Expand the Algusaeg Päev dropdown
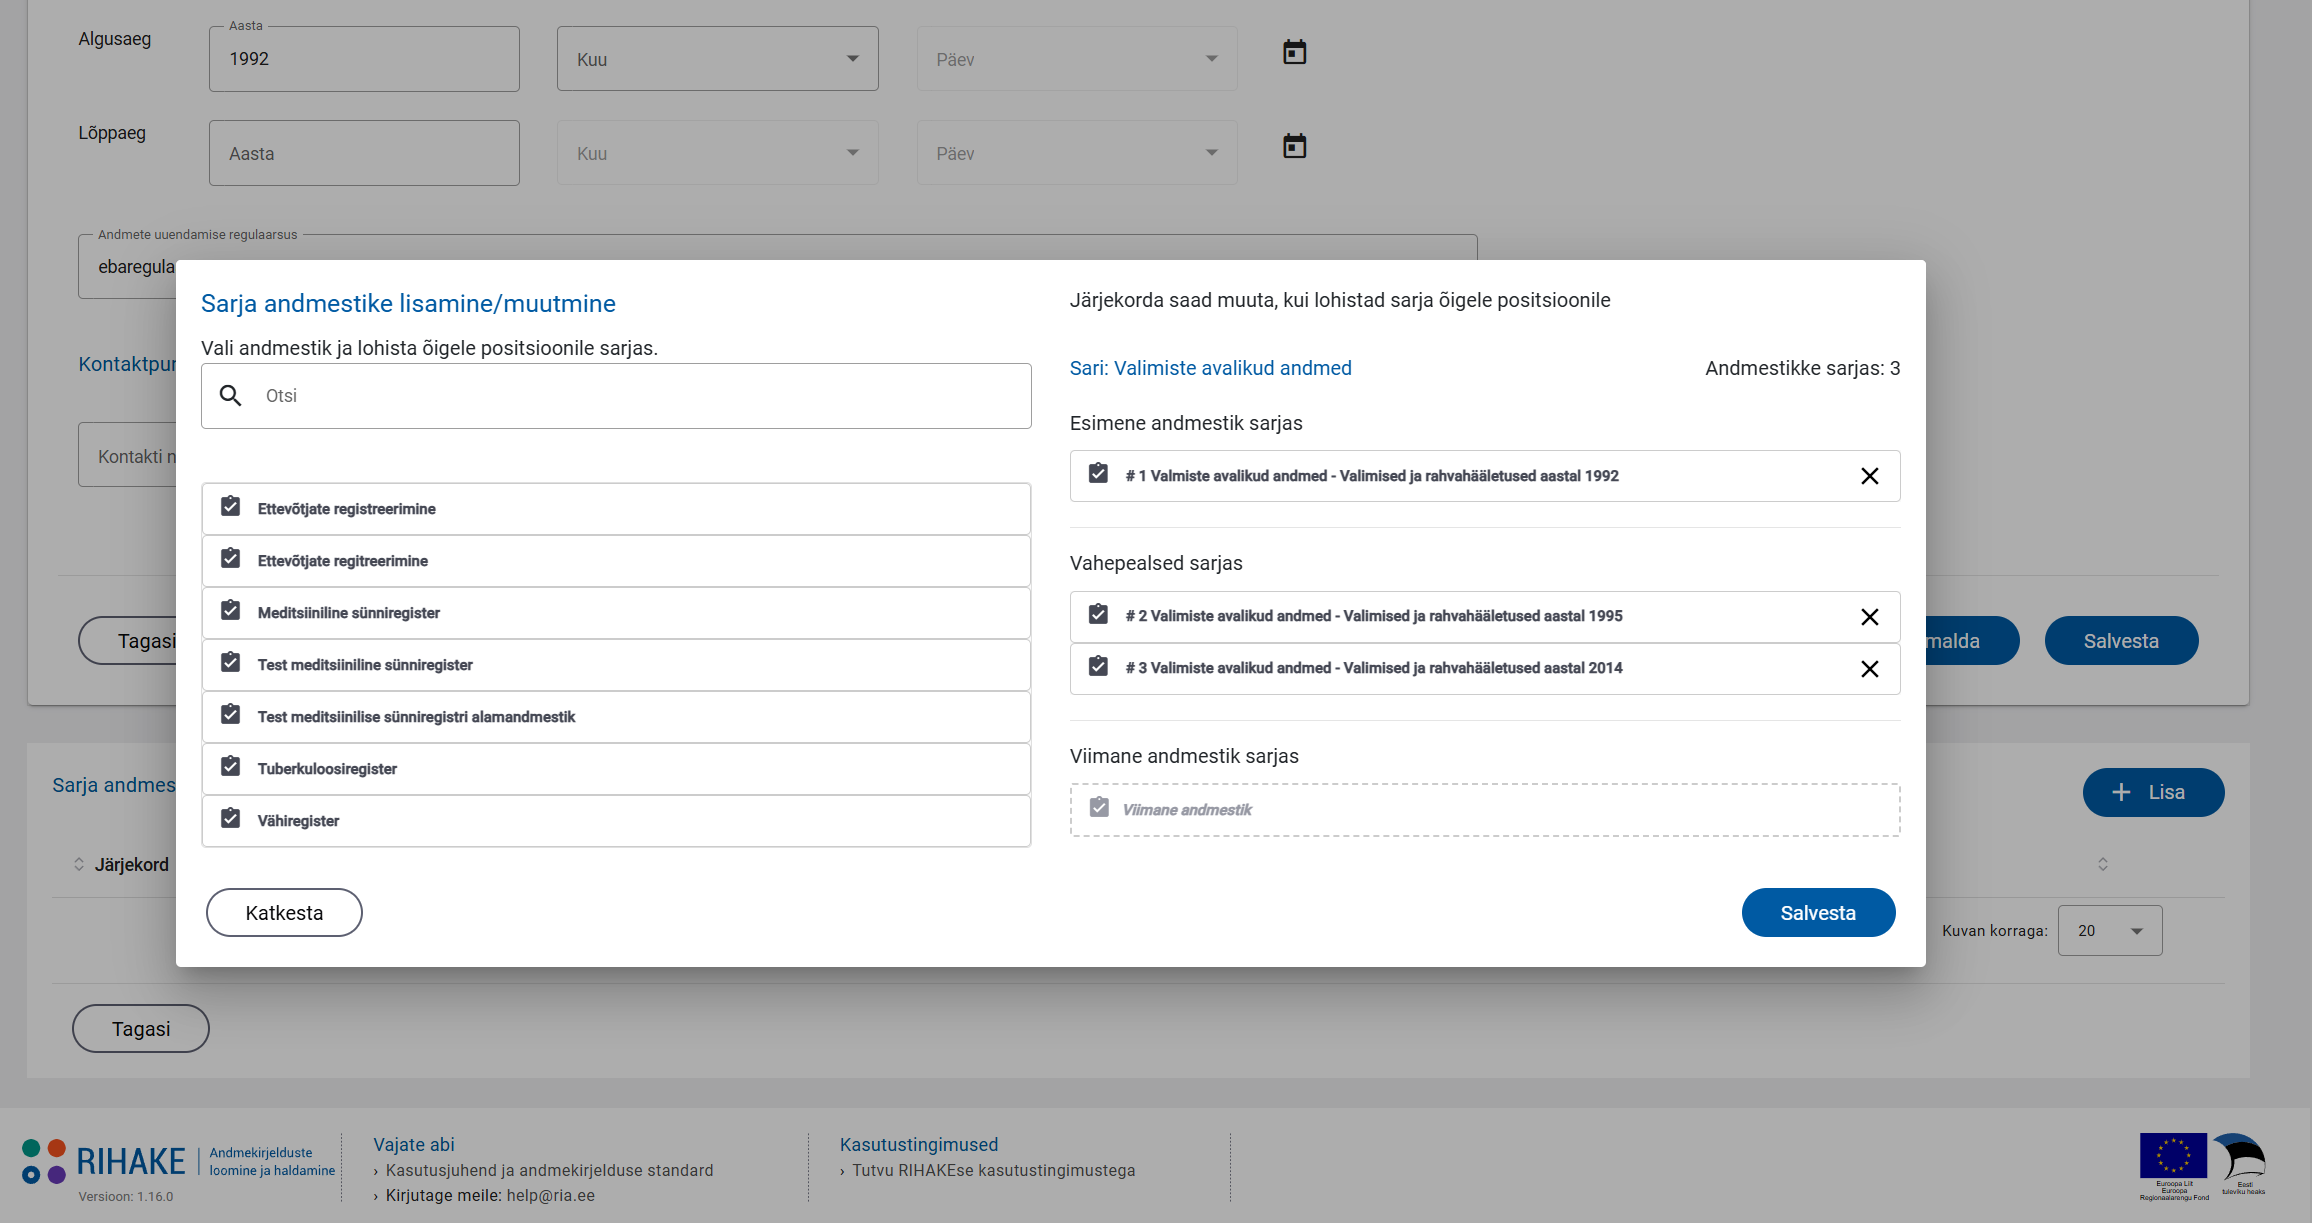This screenshot has width=2312, height=1223. [x=1076, y=59]
